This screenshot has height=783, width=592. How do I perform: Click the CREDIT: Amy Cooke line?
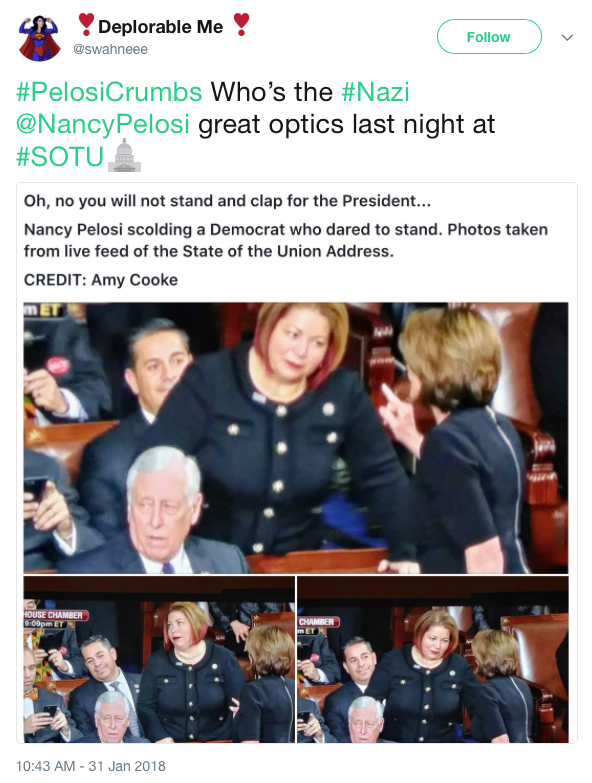(101, 280)
